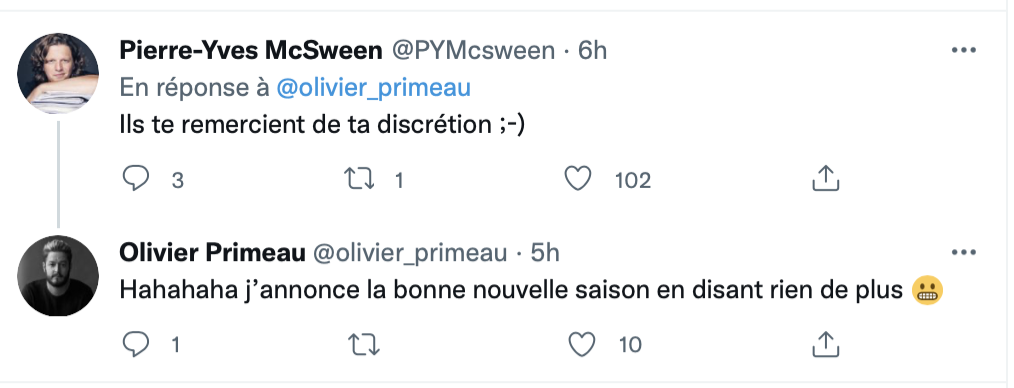Reply to Olivier Primeau's tweet

tap(136, 345)
